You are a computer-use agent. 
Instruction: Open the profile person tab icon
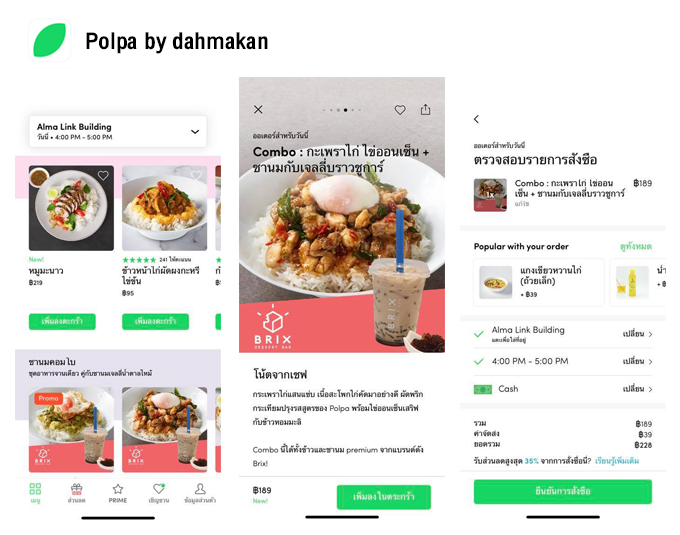pyautogui.click(x=200, y=489)
